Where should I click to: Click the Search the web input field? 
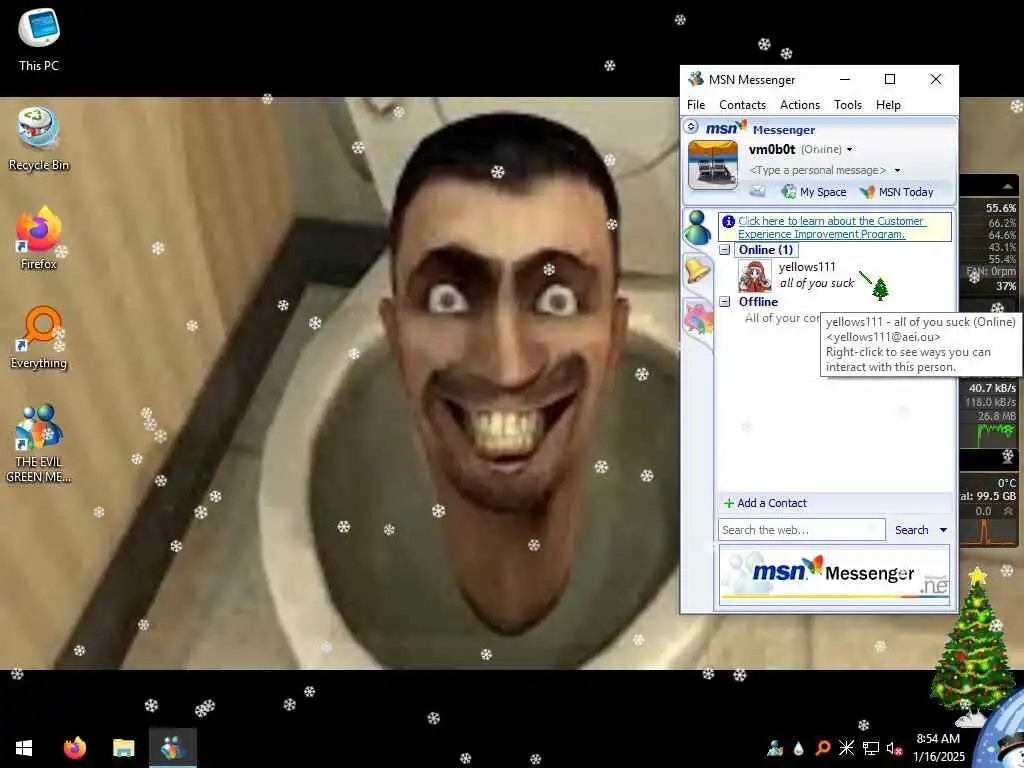(801, 530)
